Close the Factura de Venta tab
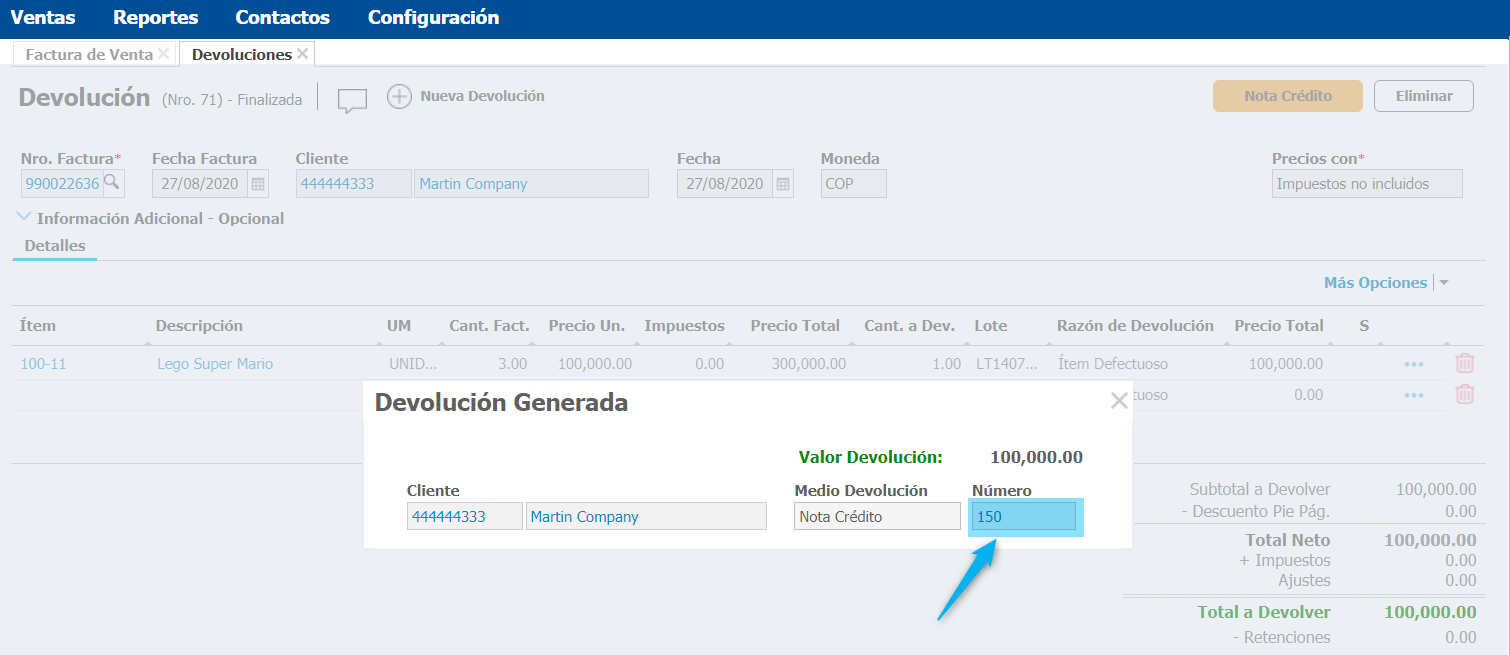This screenshot has height=655, width=1510. (164, 54)
